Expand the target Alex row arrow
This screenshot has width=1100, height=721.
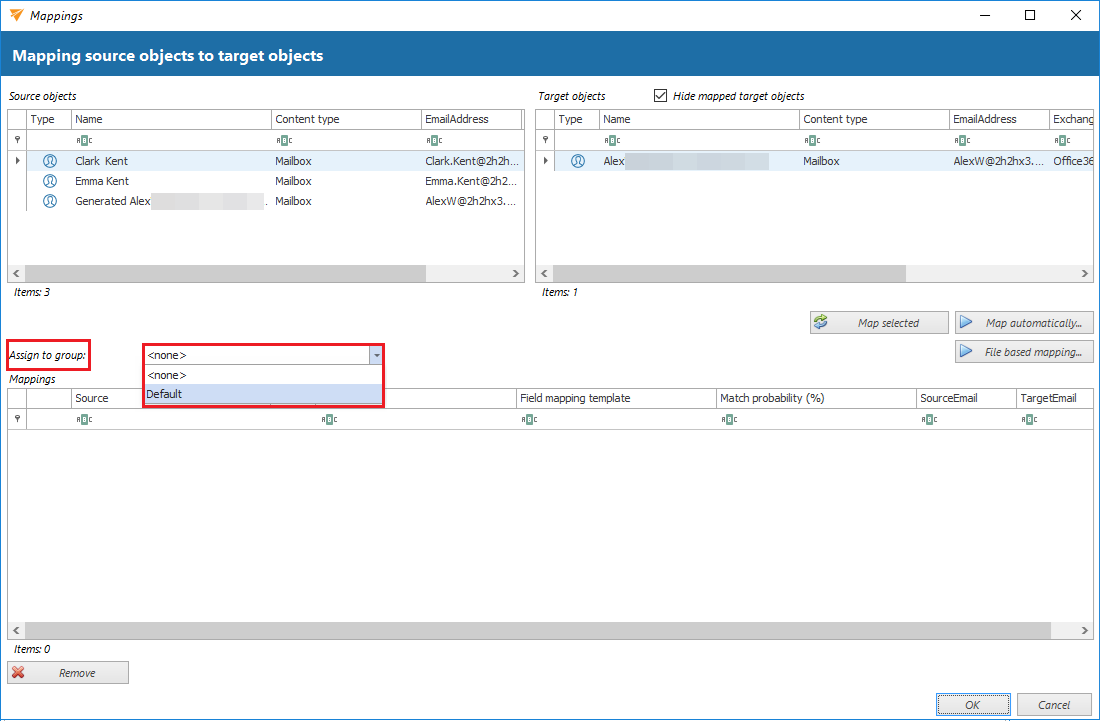[545, 161]
